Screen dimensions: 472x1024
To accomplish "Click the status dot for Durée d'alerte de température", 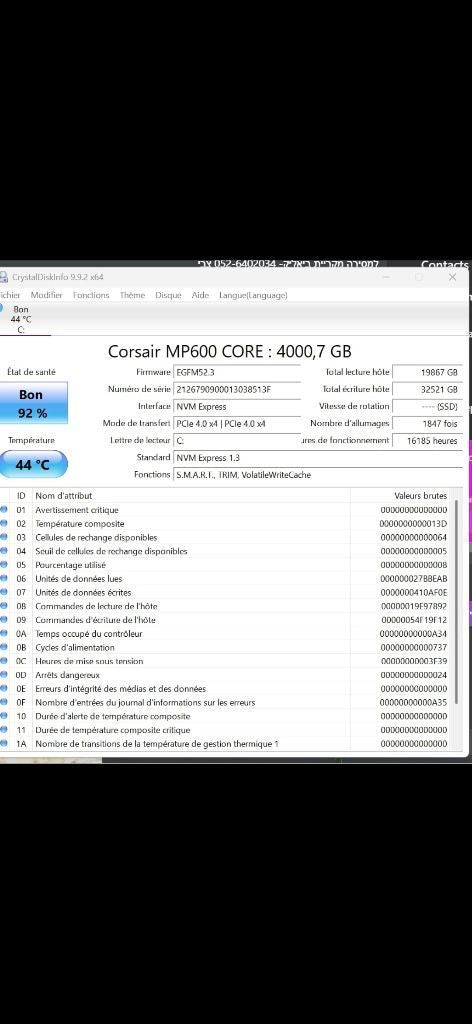I will pos(4,716).
